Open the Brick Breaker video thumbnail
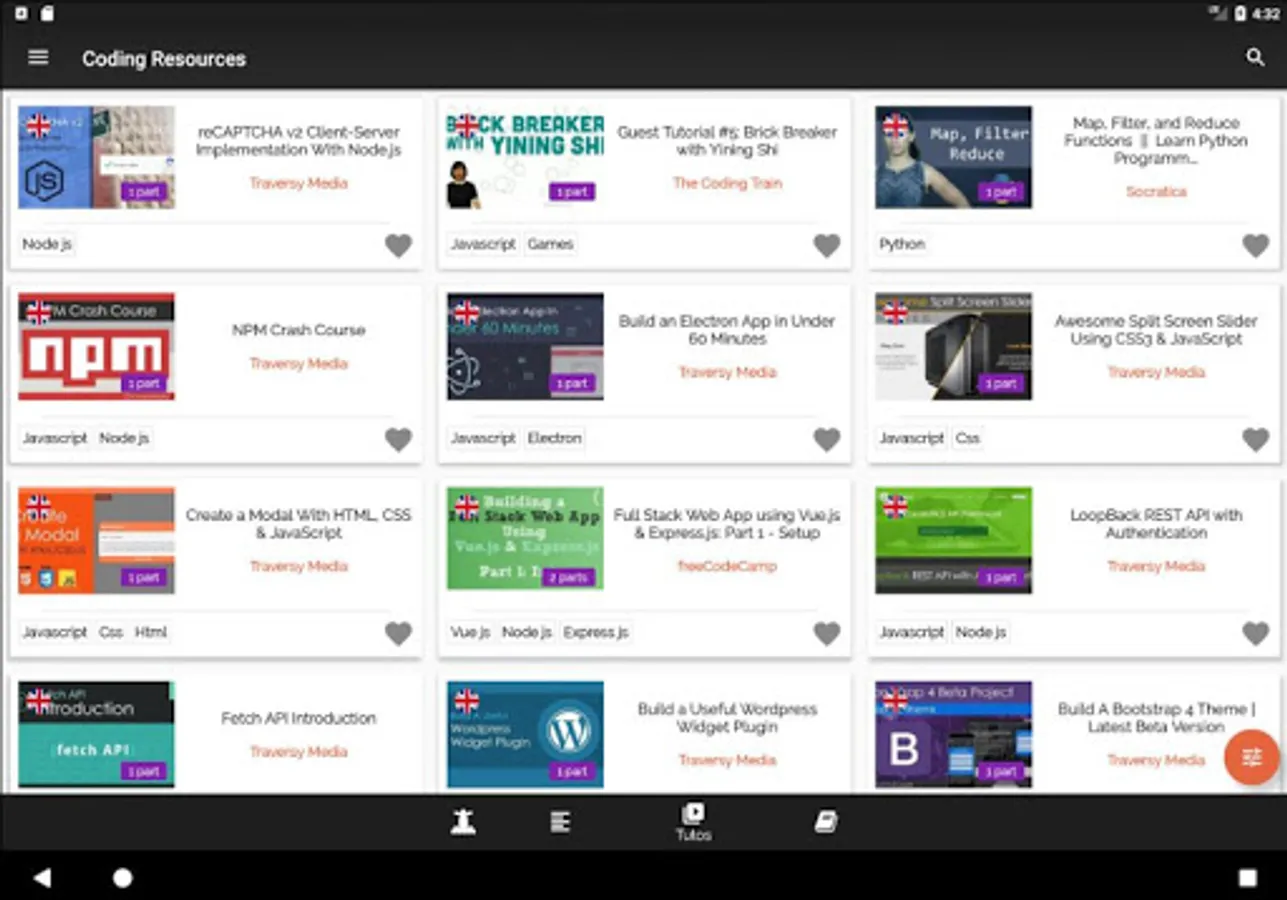The width and height of the screenshot is (1287, 900). 525,157
